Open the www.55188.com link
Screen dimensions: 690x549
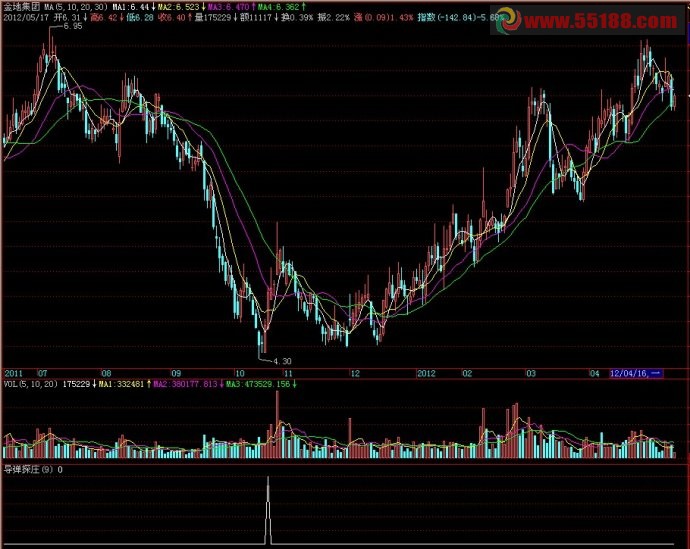[x=601, y=21]
